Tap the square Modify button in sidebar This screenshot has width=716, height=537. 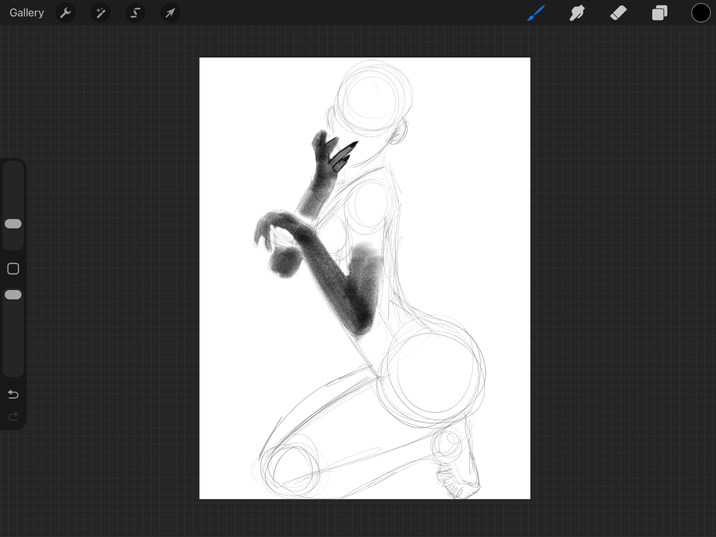13,269
